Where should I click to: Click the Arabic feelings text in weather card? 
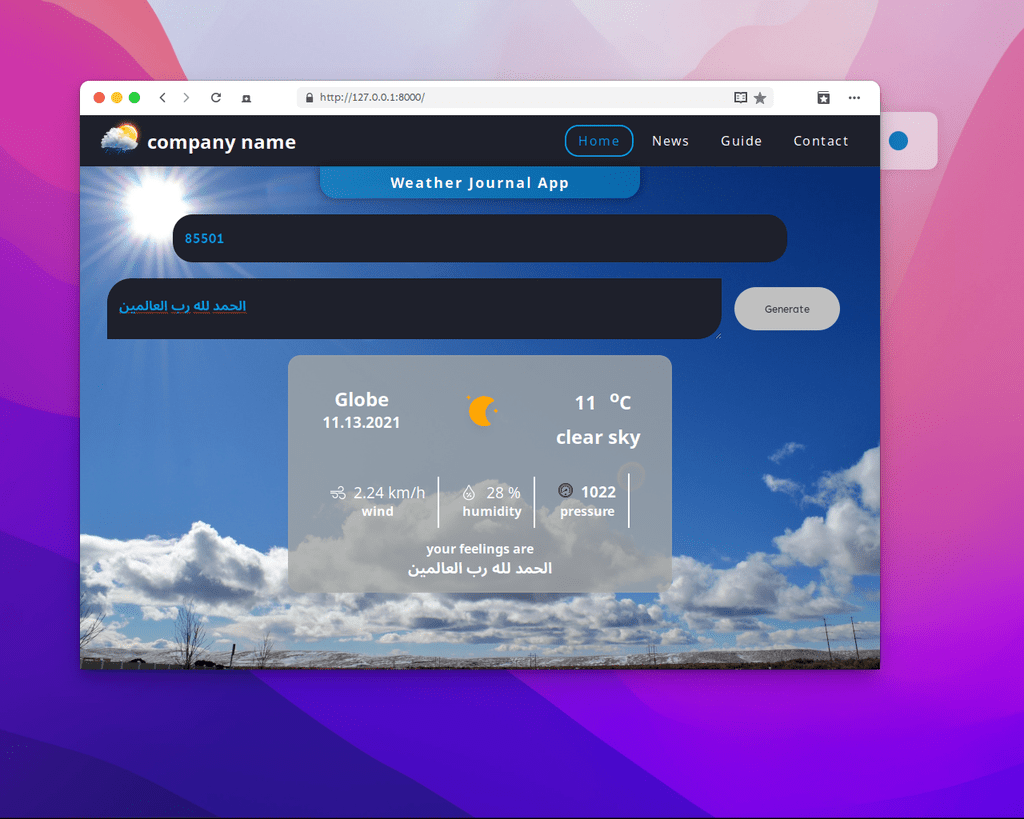pyautogui.click(x=480, y=569)
